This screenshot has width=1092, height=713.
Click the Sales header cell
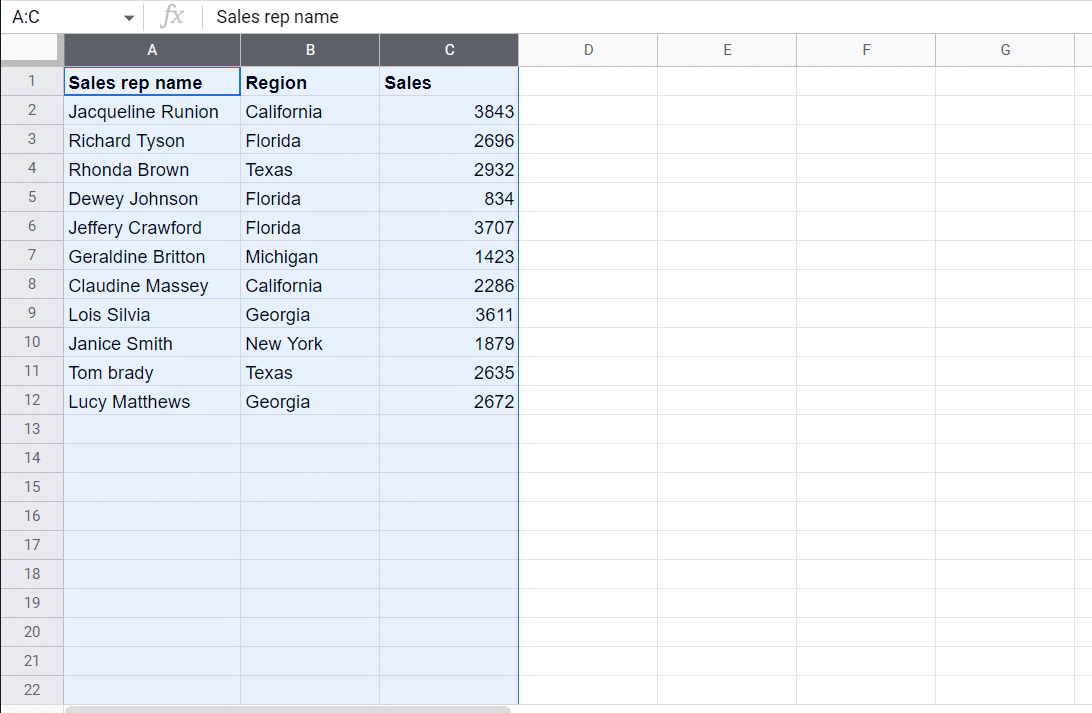coord(449,83)
